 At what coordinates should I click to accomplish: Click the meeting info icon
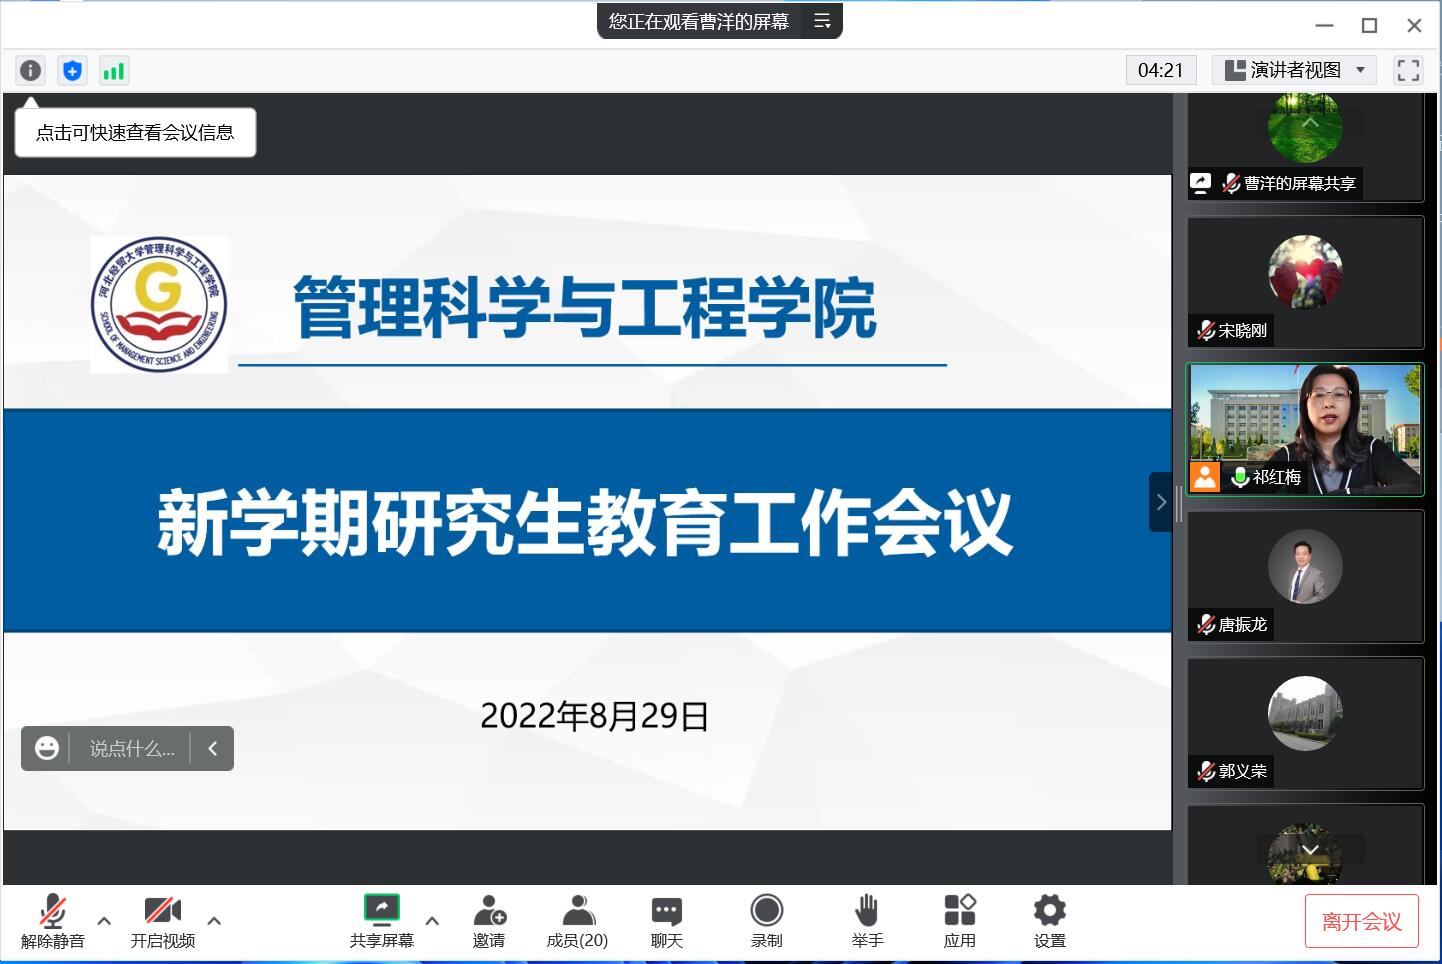coord(31,70)
